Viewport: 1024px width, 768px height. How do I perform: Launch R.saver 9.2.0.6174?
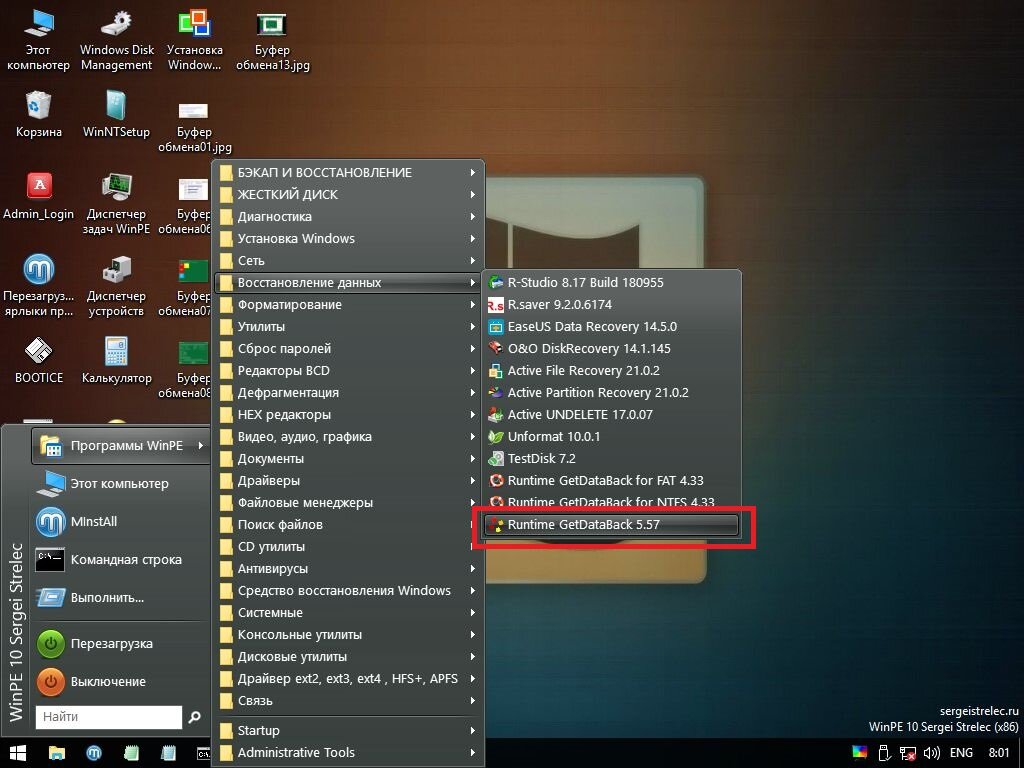coord(611,305)
